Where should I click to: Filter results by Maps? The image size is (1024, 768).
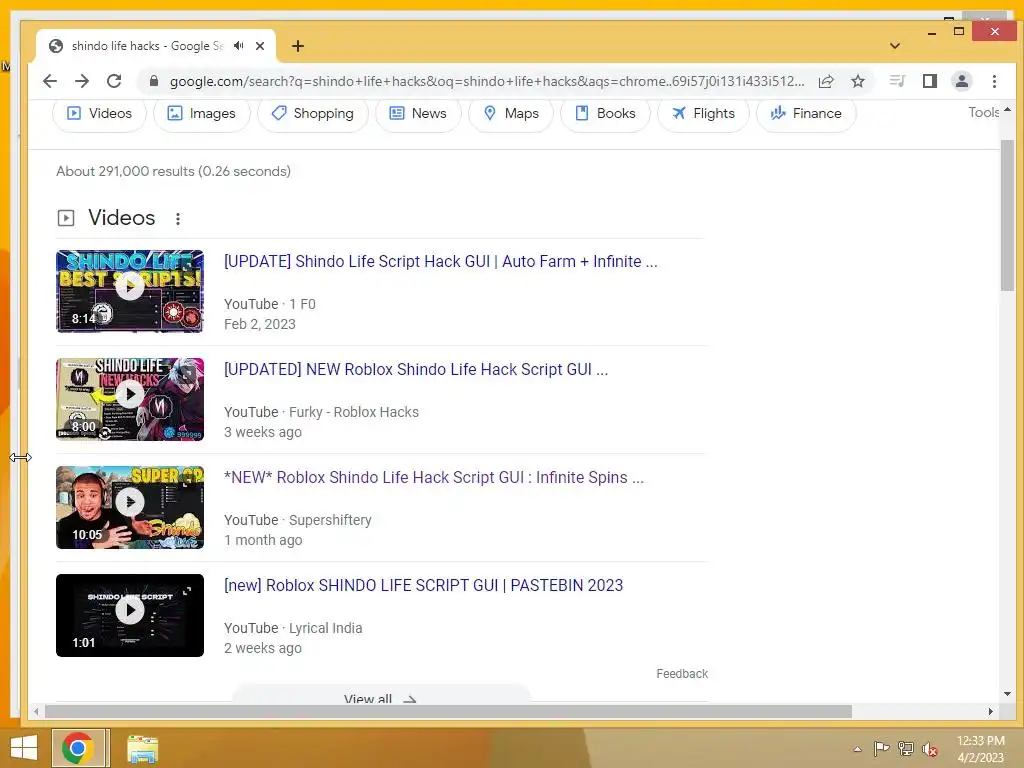pos(511,114)
